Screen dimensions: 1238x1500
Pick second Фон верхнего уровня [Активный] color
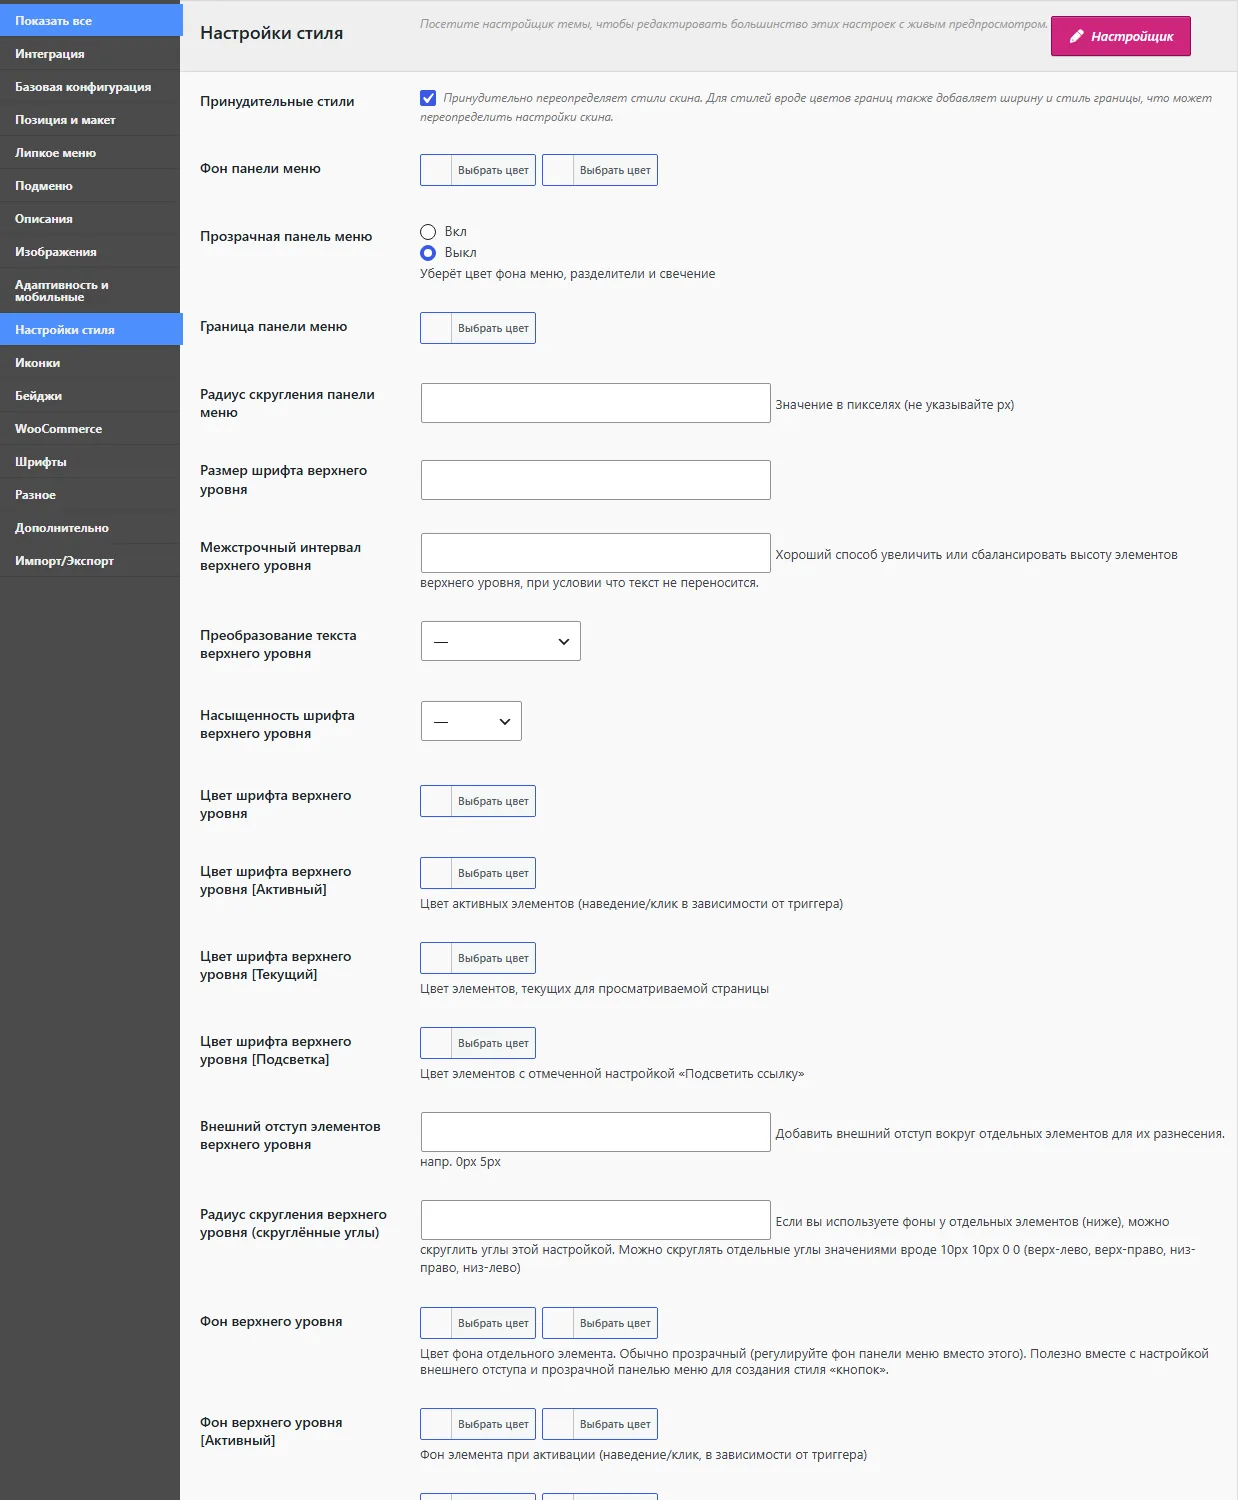point(600,1424)
